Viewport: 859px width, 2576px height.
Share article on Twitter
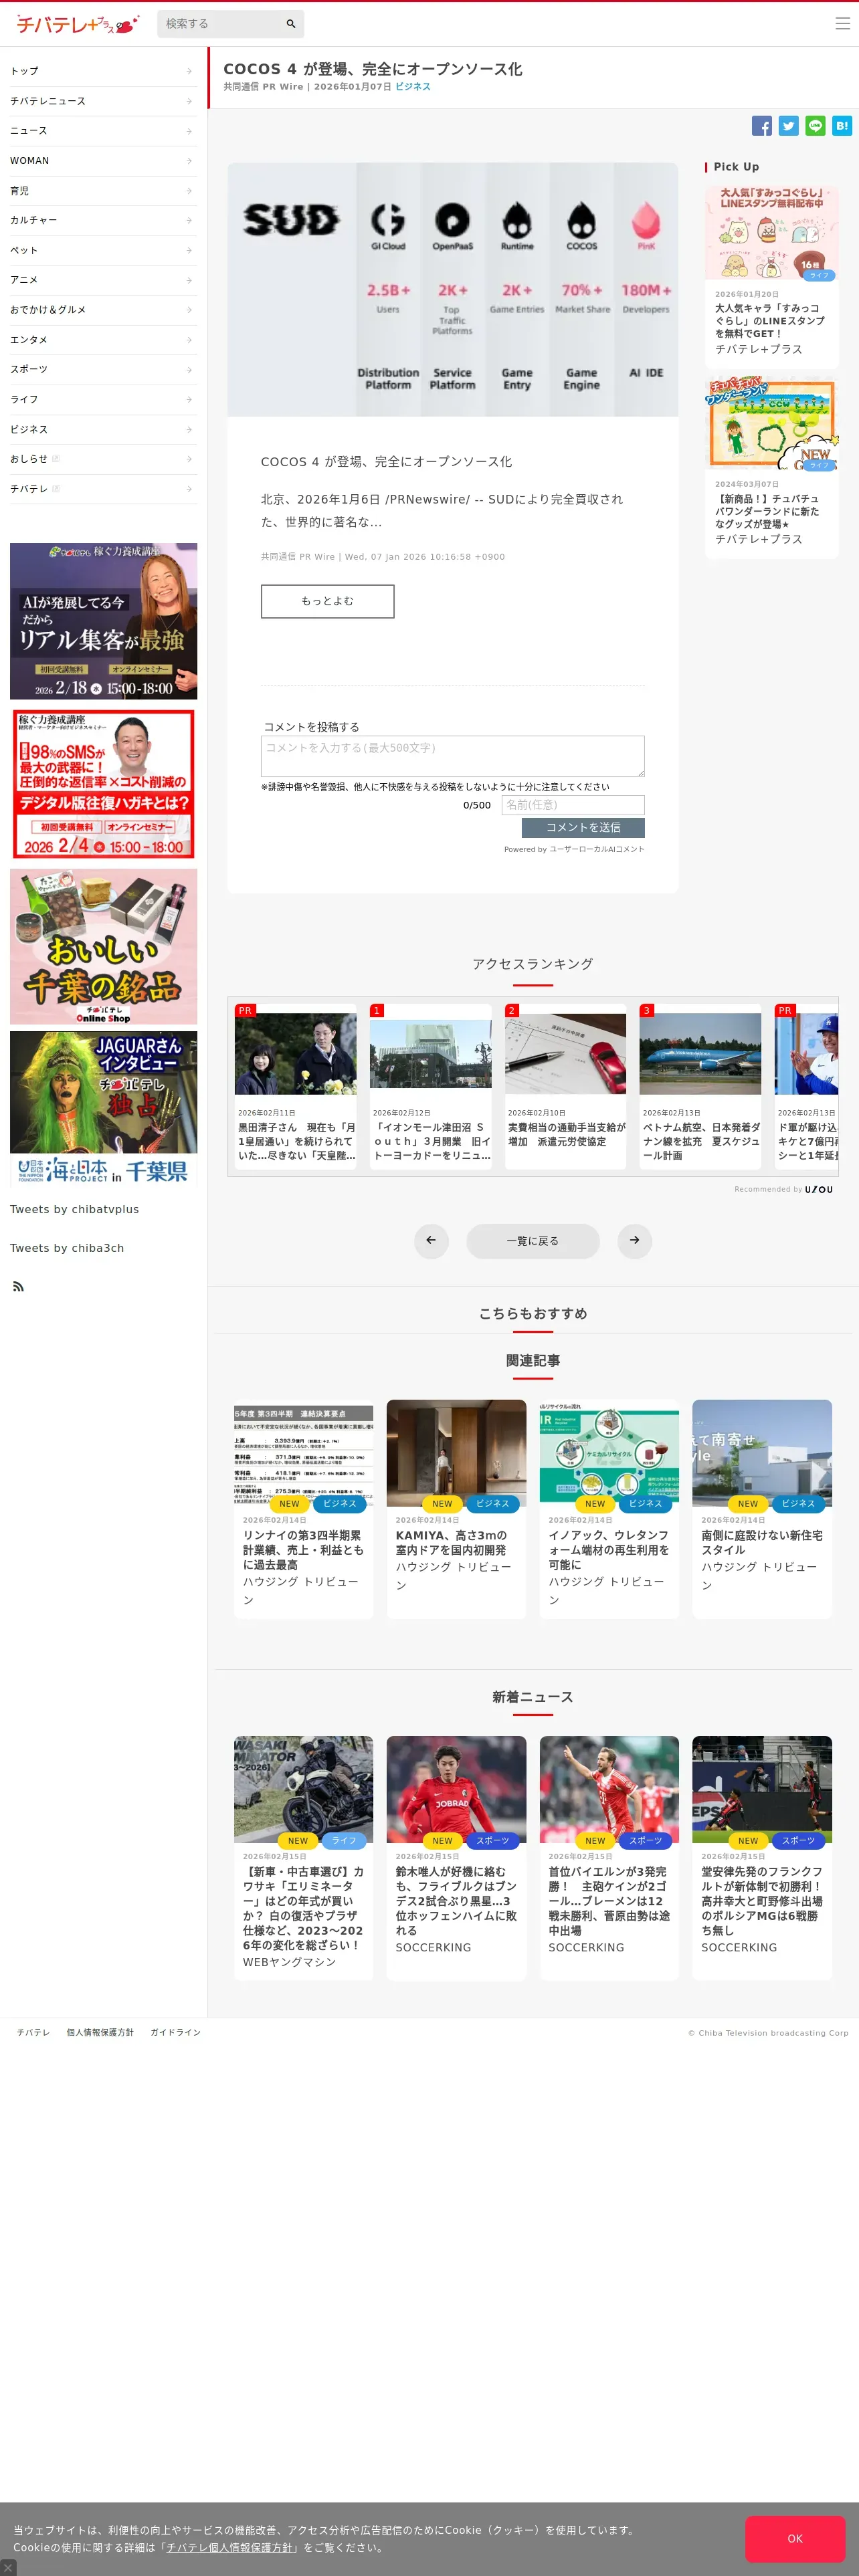(789, 126)
